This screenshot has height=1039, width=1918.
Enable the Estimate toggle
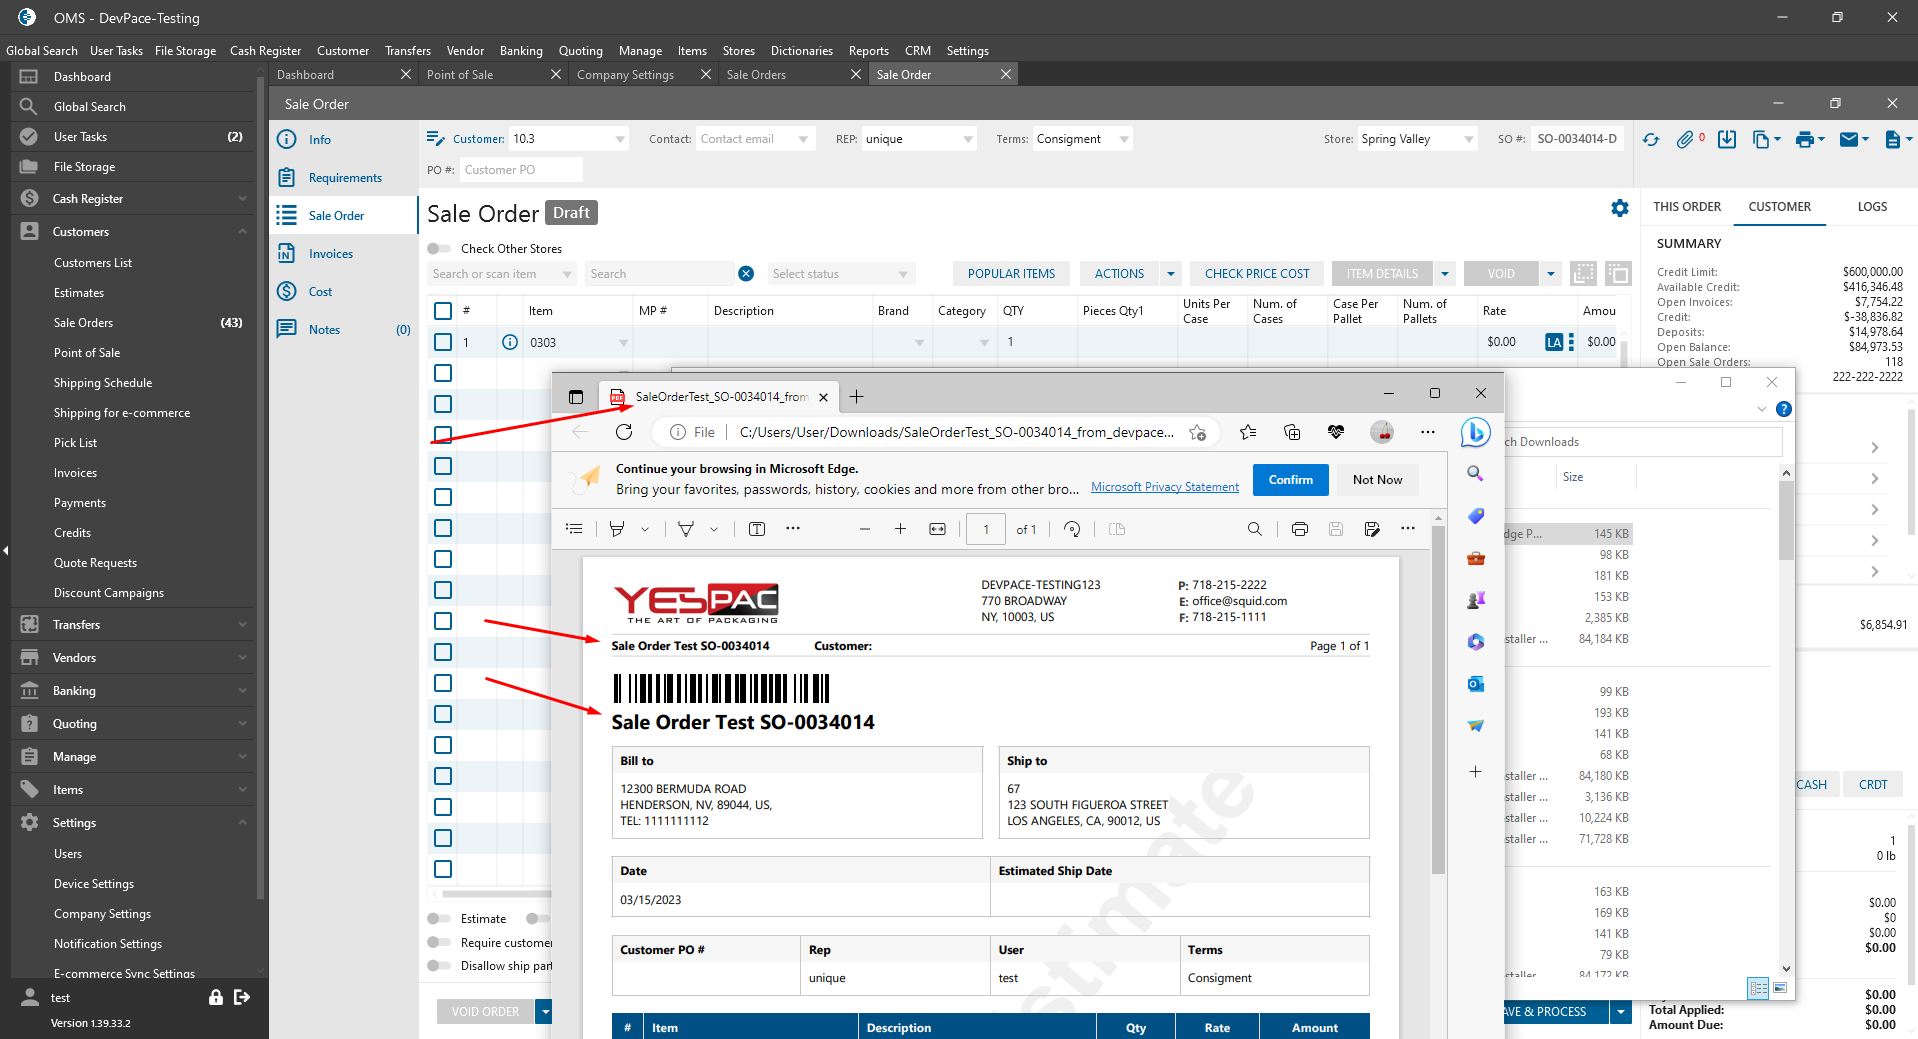point(439,919)
